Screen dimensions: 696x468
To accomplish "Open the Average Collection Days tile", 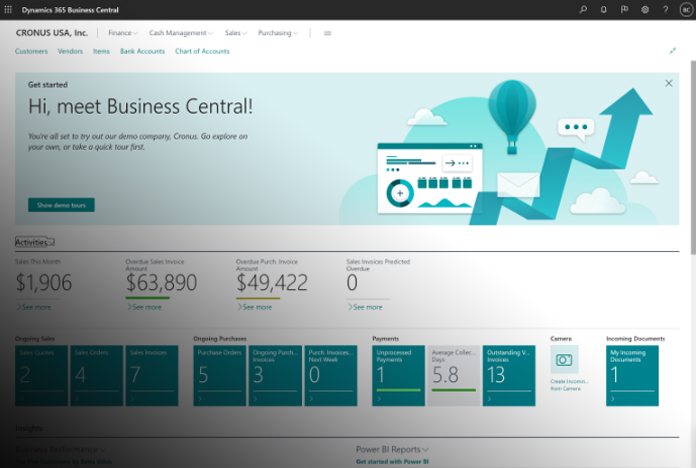I will click(454, 376).
